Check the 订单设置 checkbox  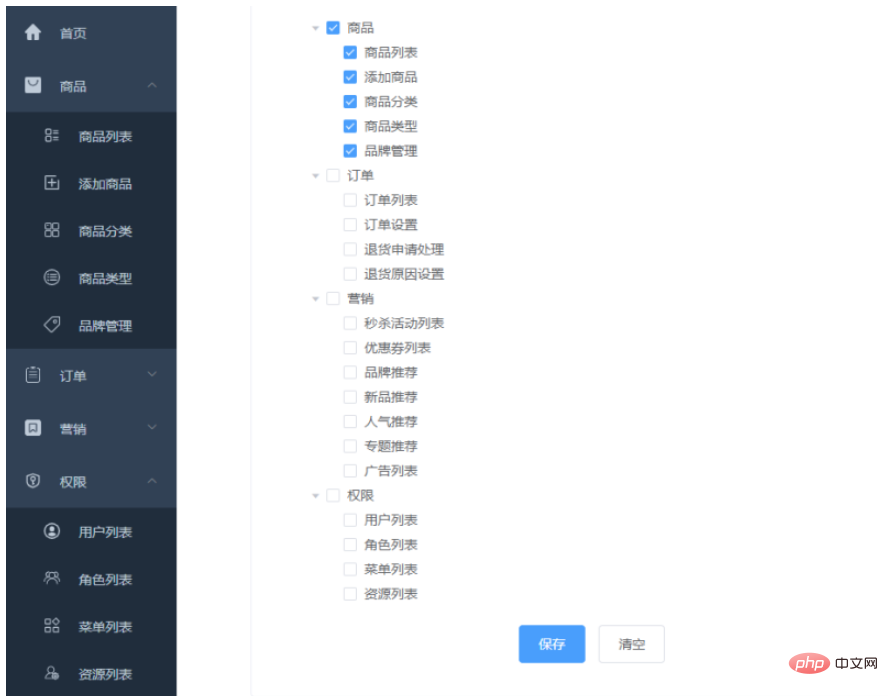pos(350,225)
